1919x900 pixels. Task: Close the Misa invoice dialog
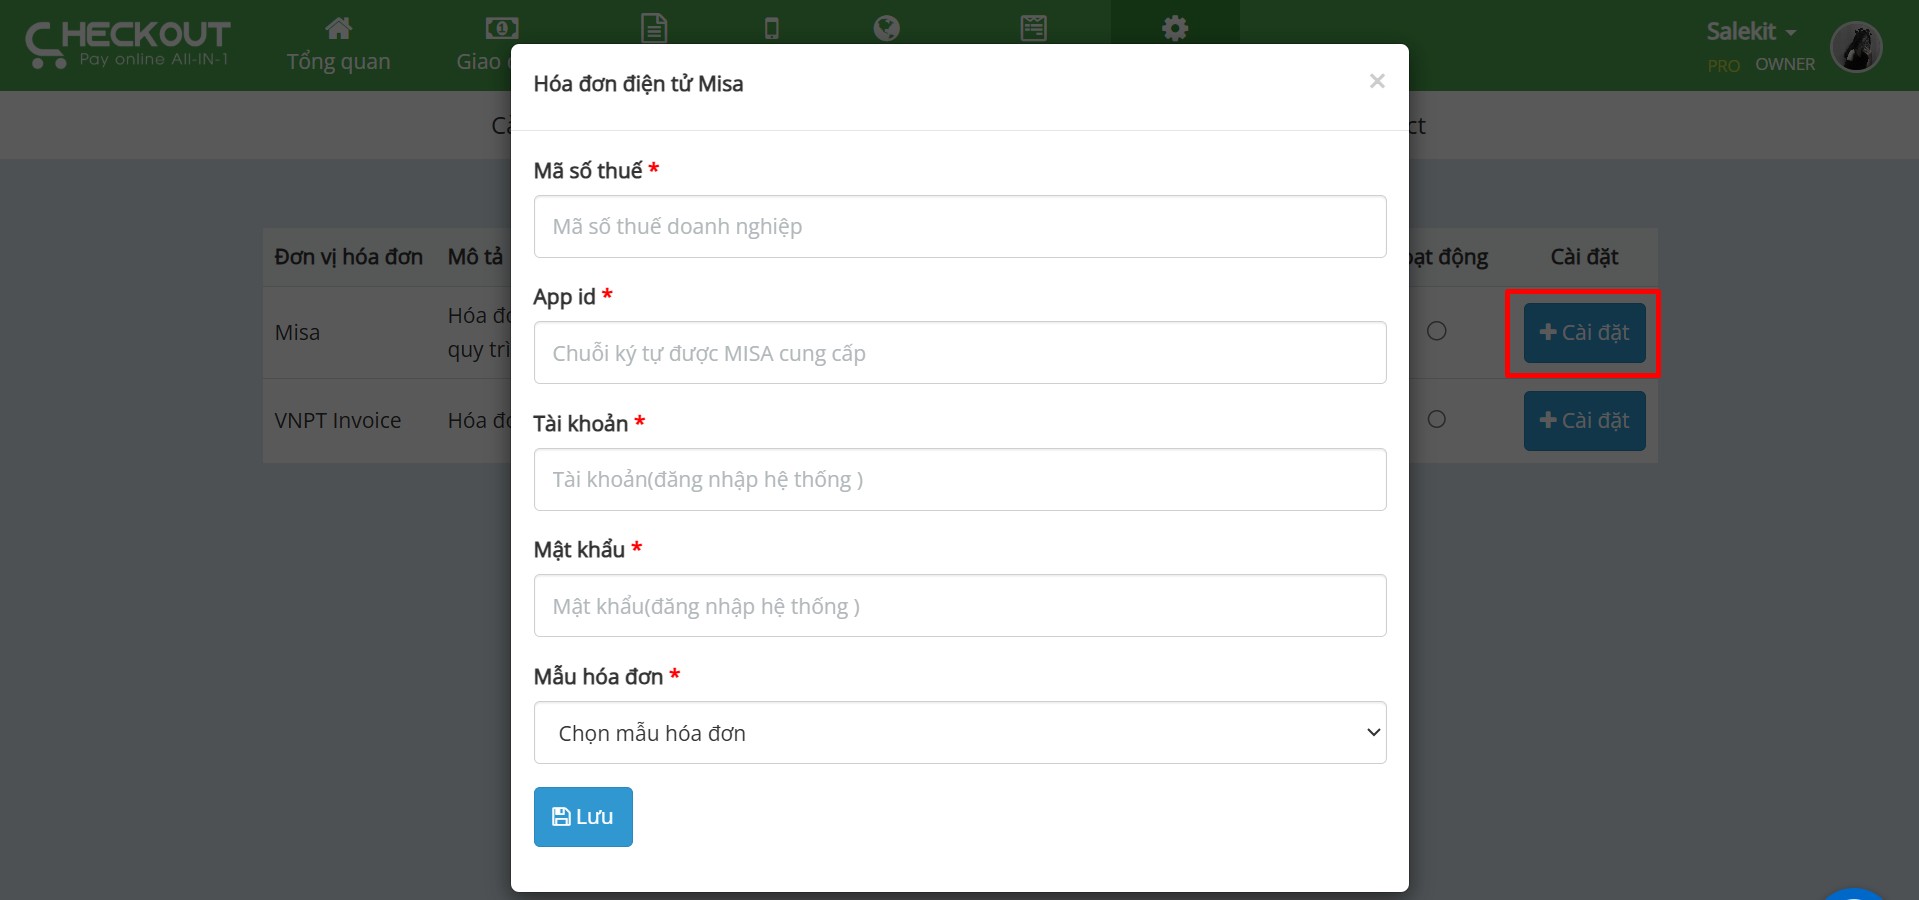[1377, 81]
